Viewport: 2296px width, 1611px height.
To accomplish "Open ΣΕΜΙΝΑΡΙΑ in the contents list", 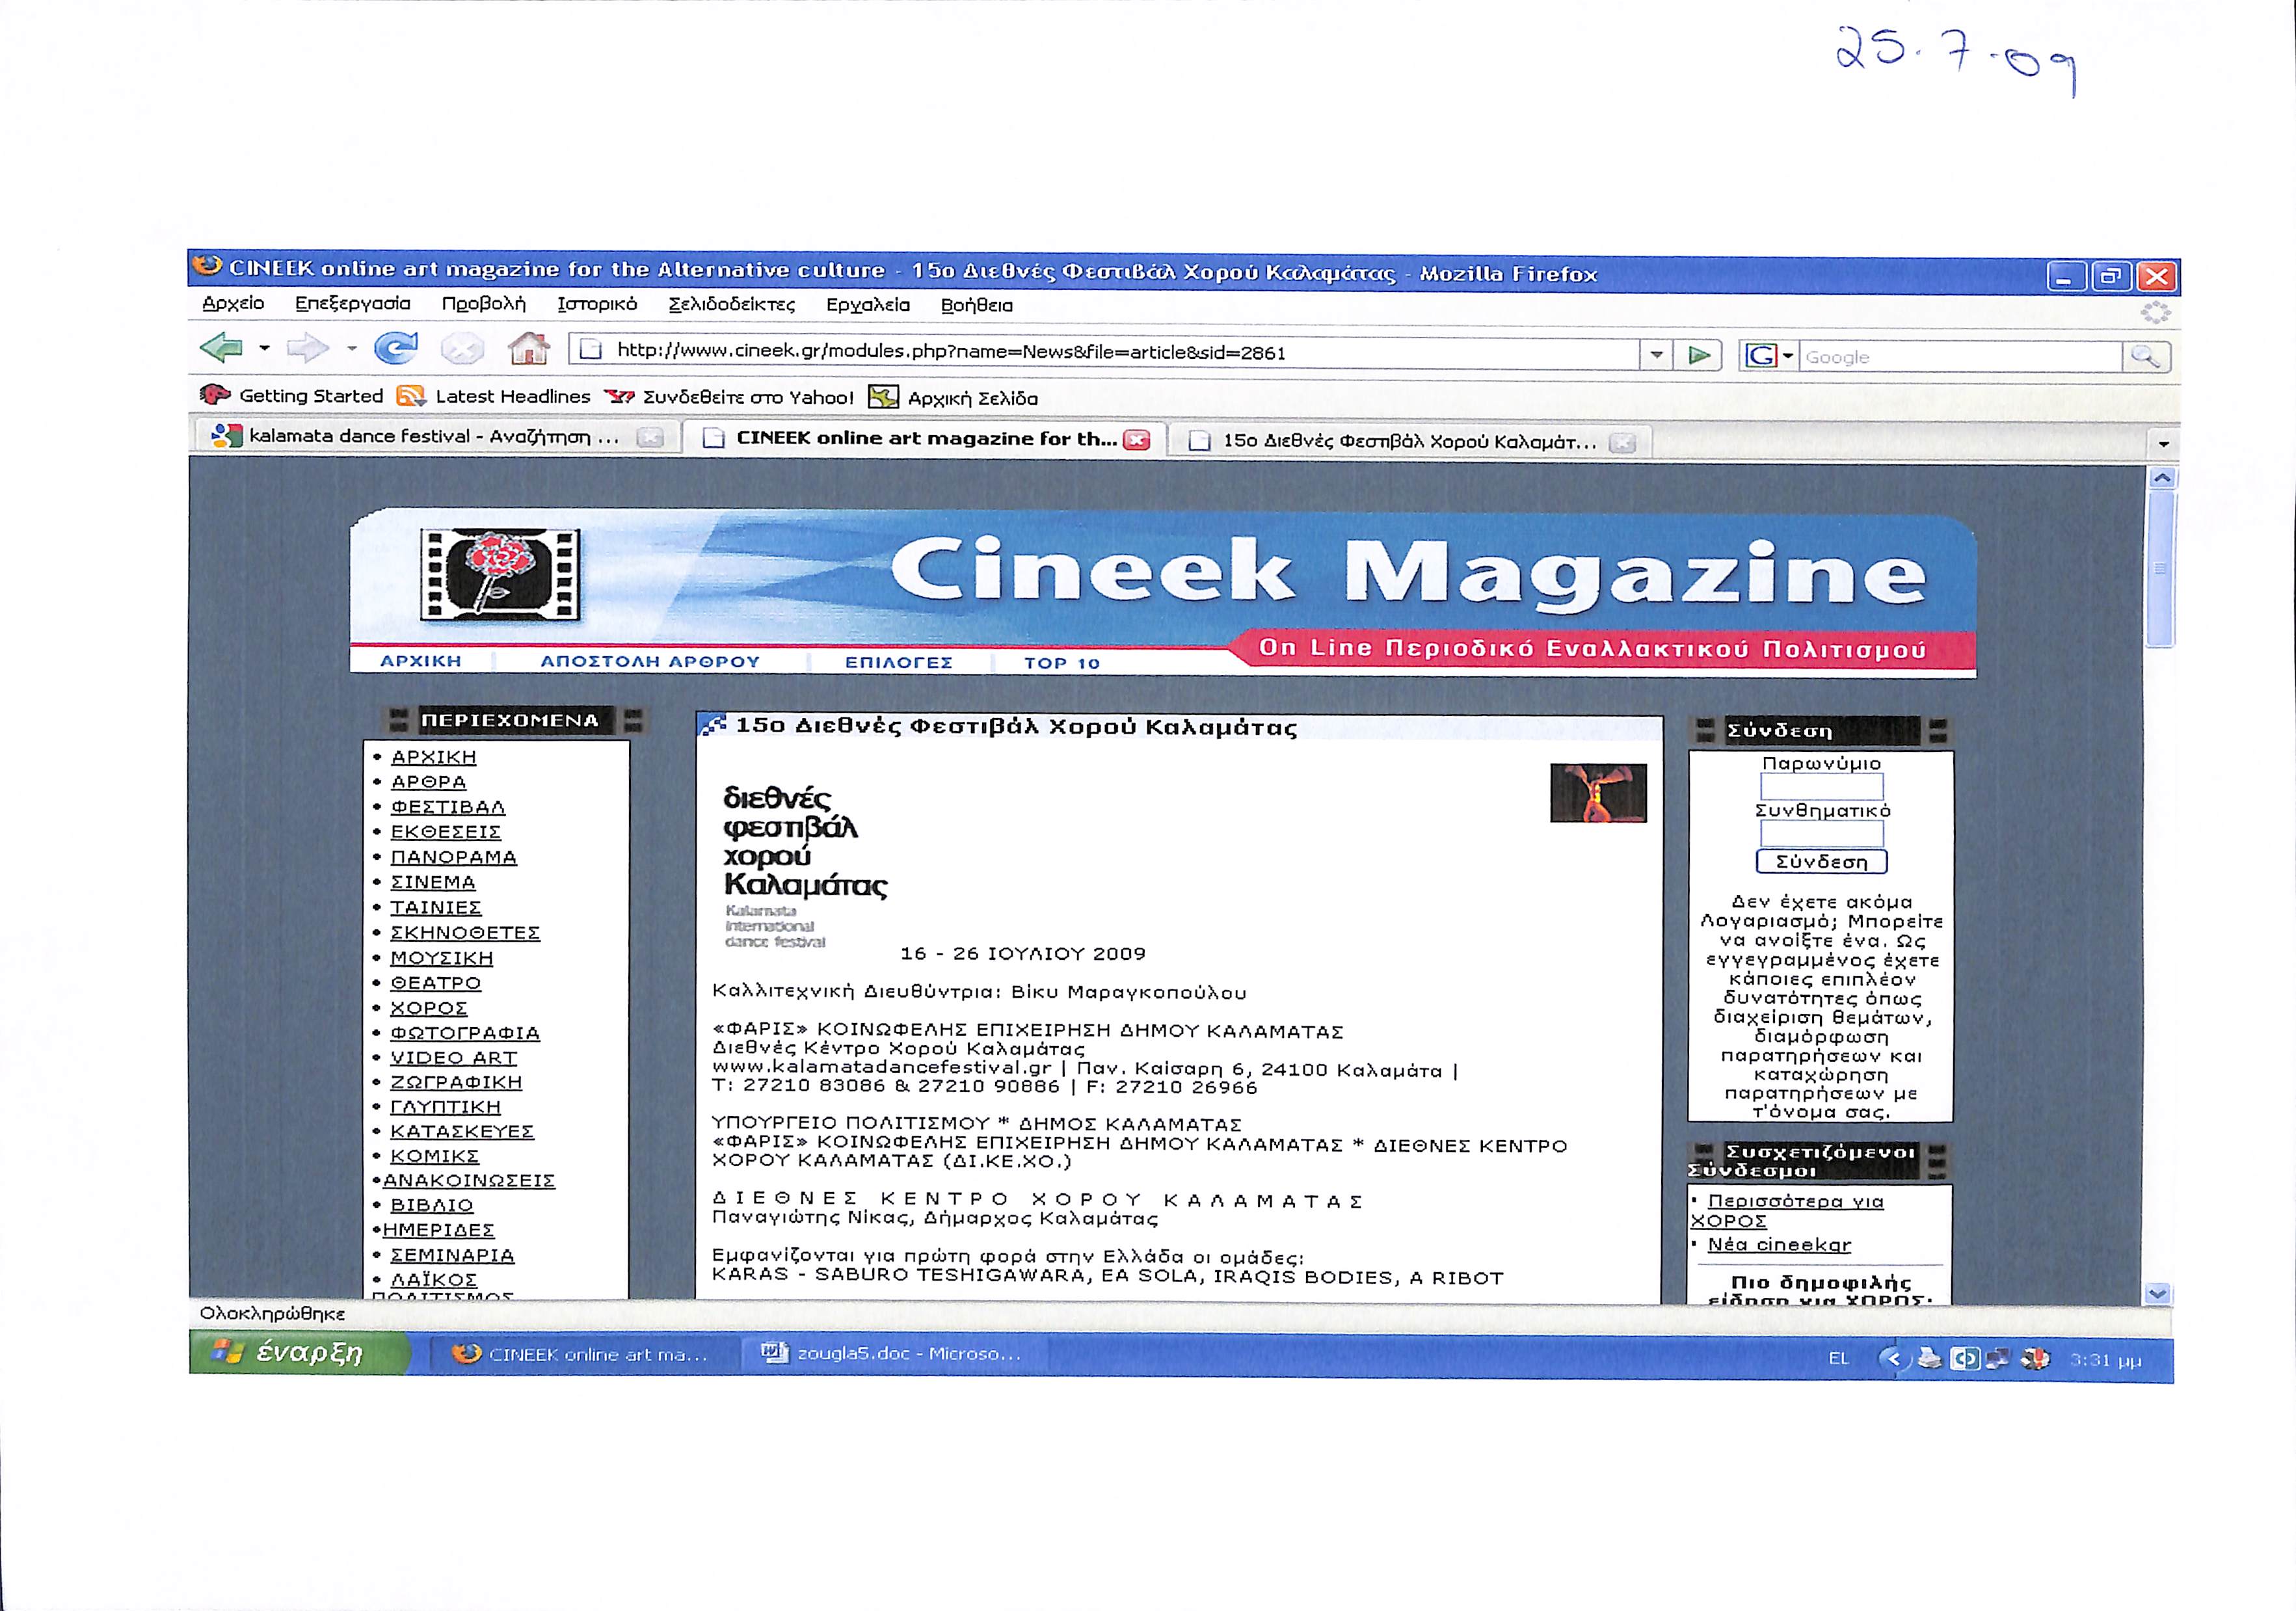I will click(x=453, y=1255).
